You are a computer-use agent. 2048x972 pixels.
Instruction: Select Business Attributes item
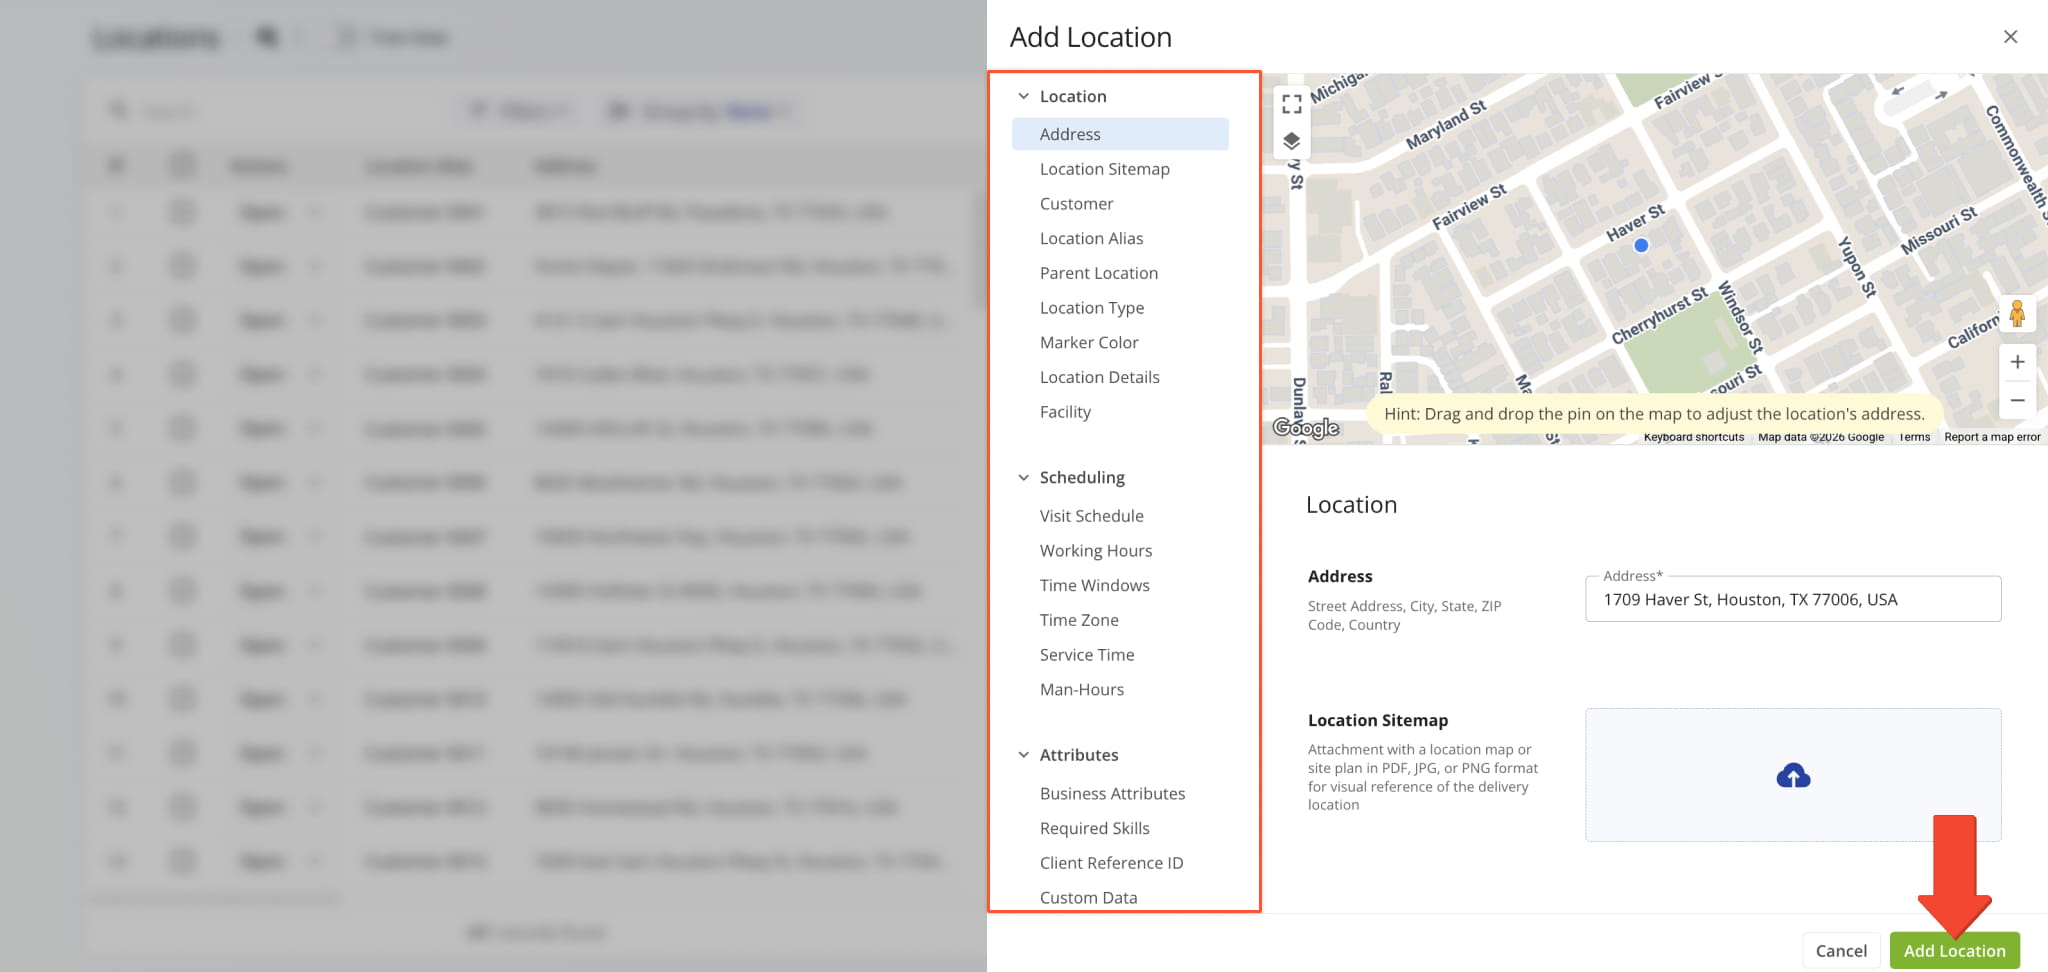1112,793
